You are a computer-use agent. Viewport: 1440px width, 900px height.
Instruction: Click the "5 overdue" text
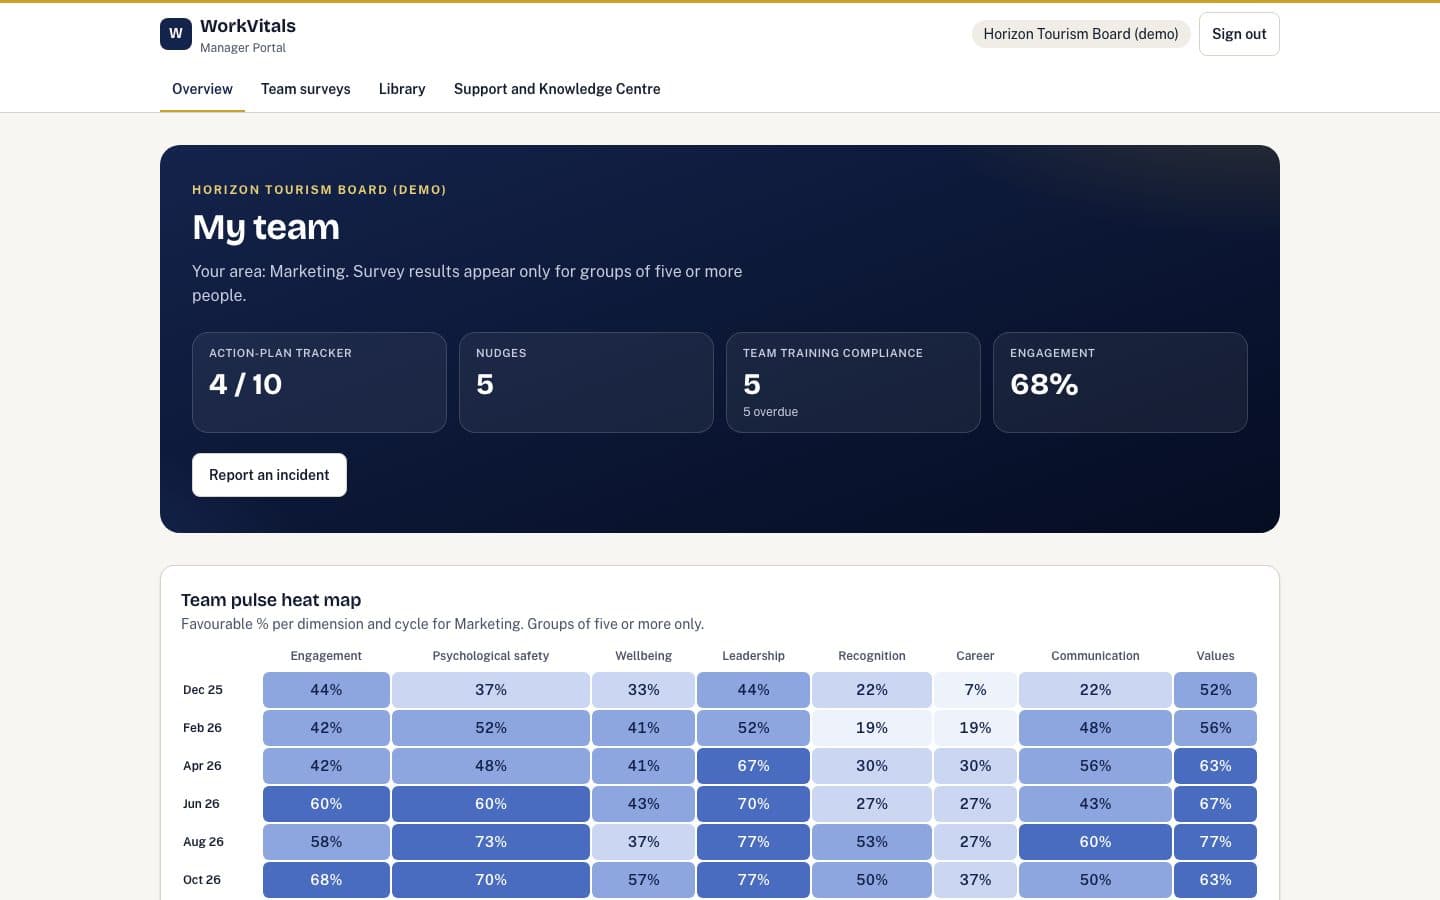coord(770,412)
